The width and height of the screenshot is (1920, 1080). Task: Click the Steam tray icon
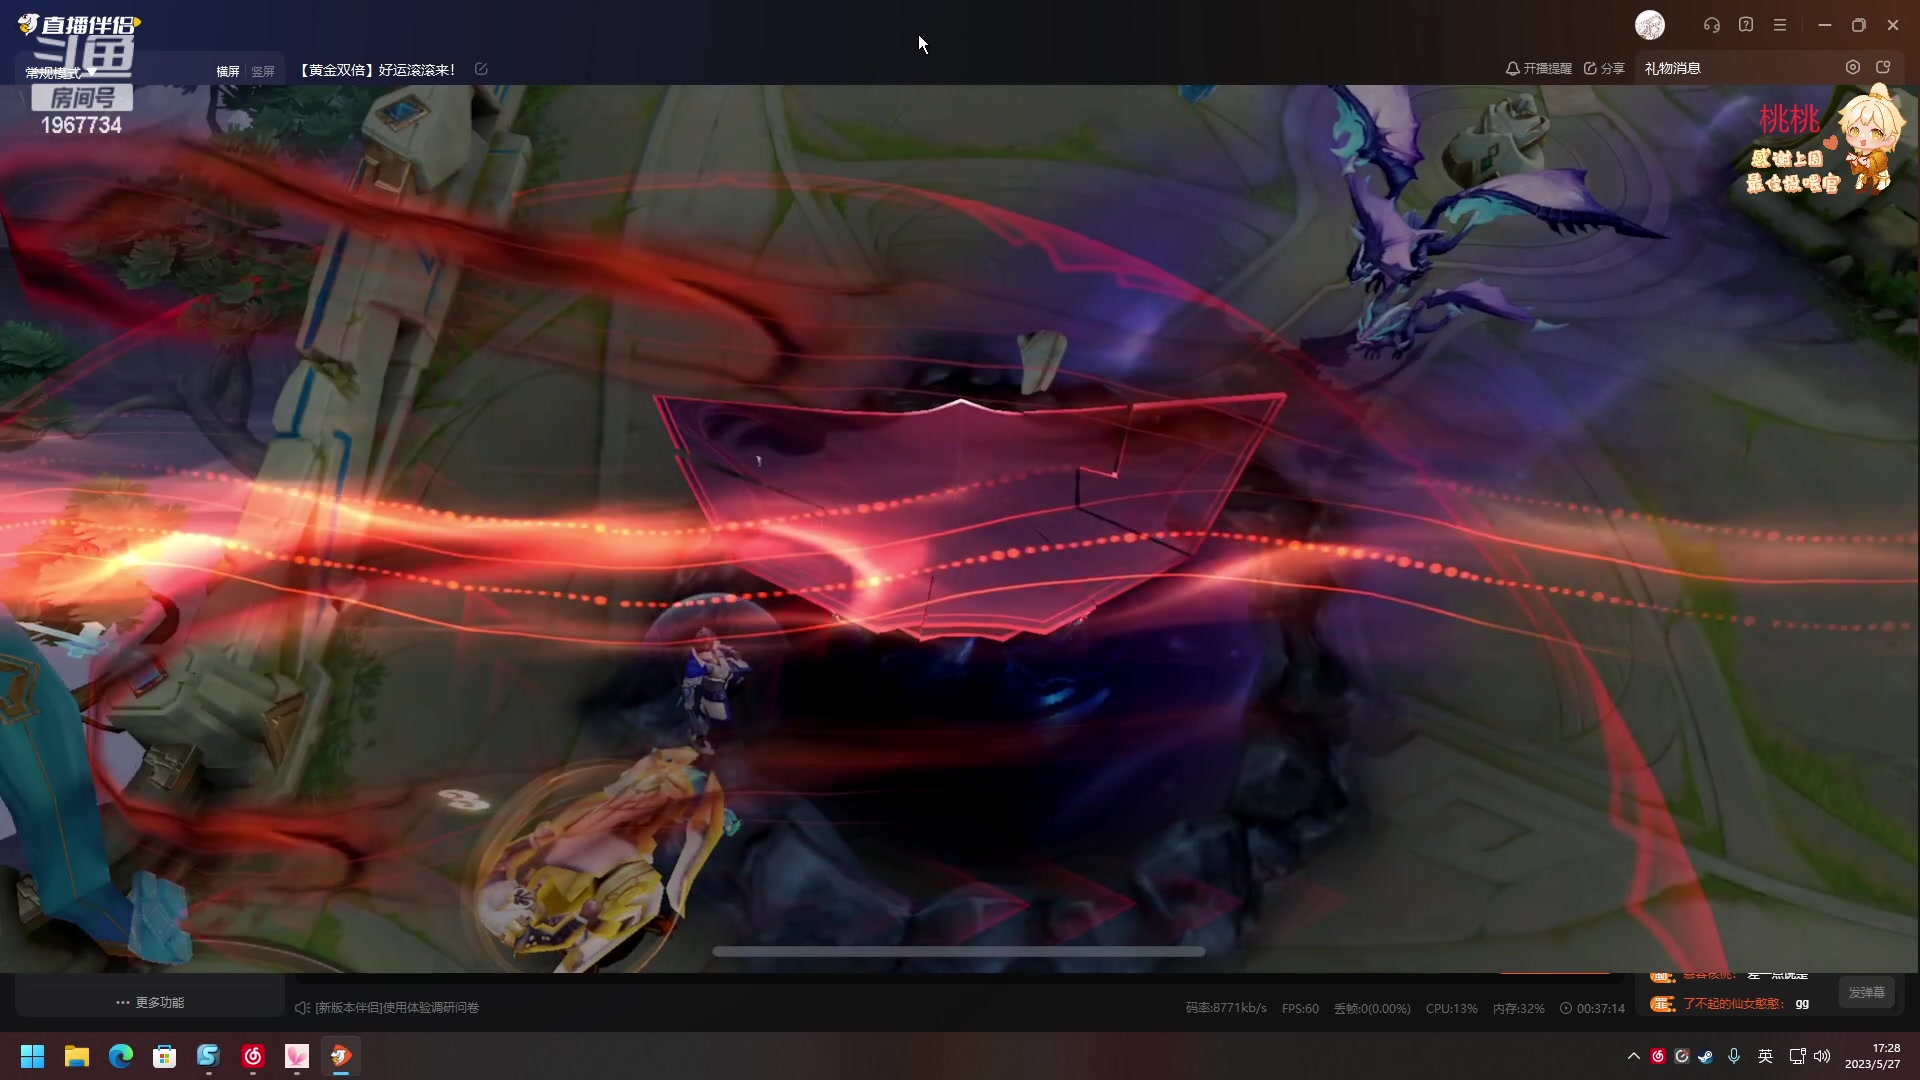tap(1706, 1056)
